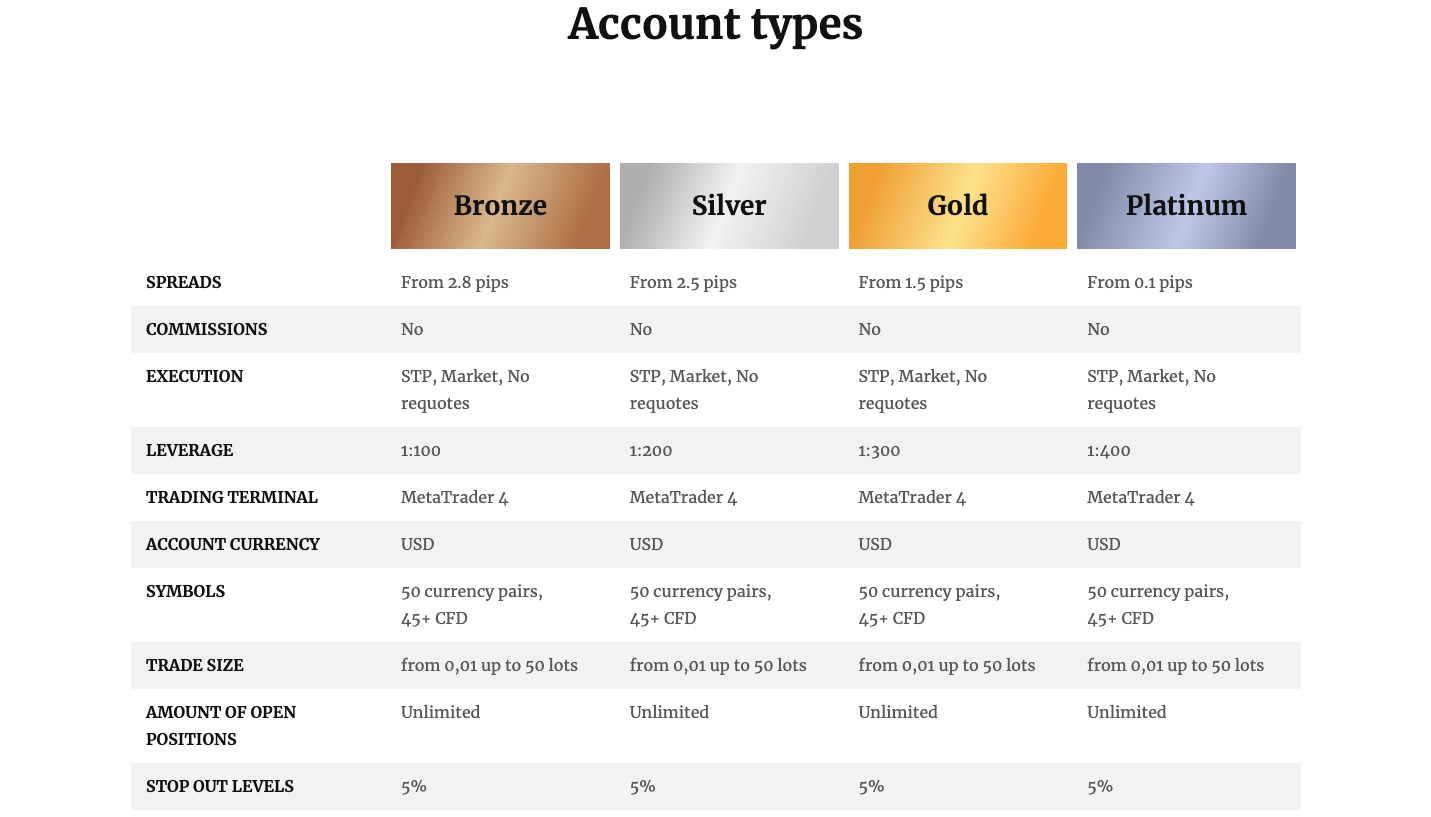Click Silver trade size cell

(x=718, y=665)
